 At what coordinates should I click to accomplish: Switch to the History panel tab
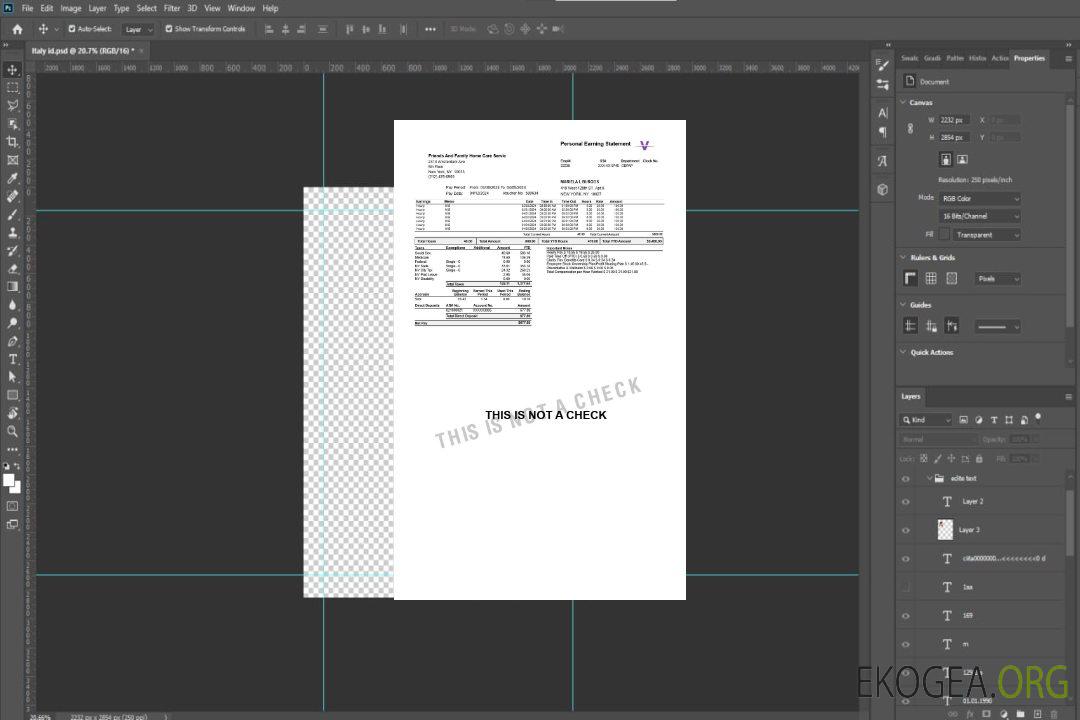(977, 58)
